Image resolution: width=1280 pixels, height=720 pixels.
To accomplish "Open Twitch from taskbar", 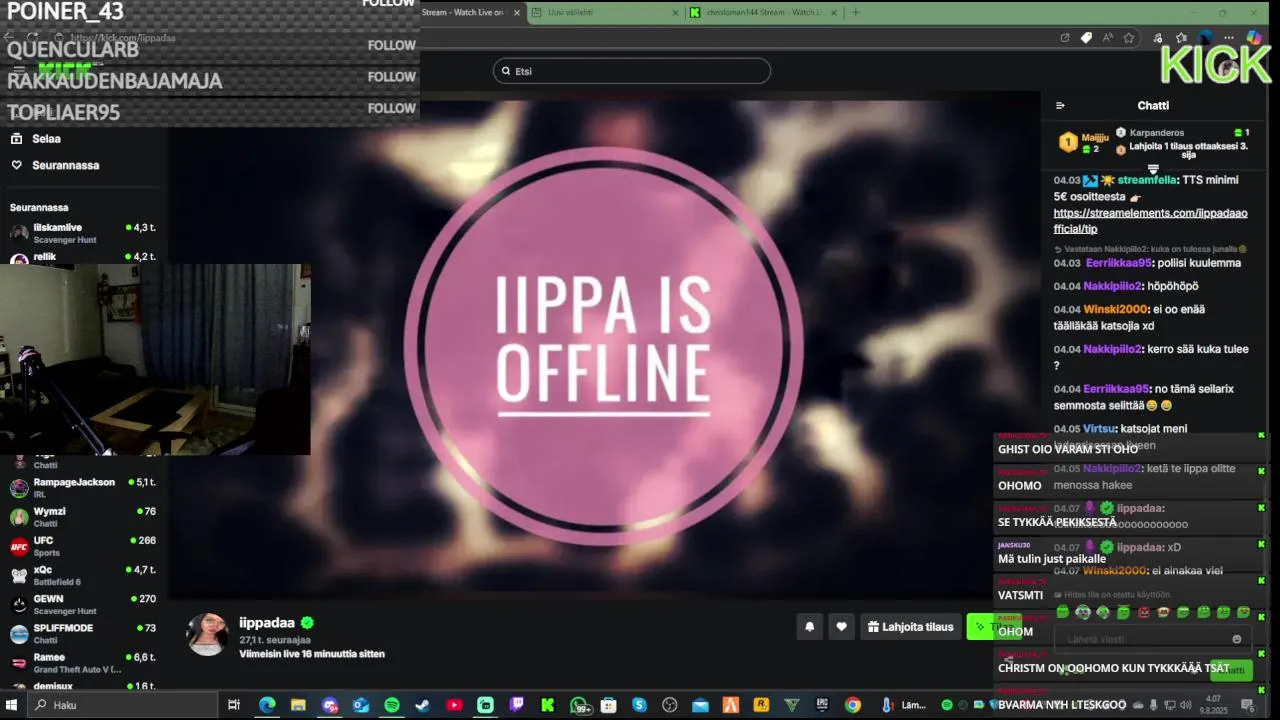I will (x=517, y=705).
